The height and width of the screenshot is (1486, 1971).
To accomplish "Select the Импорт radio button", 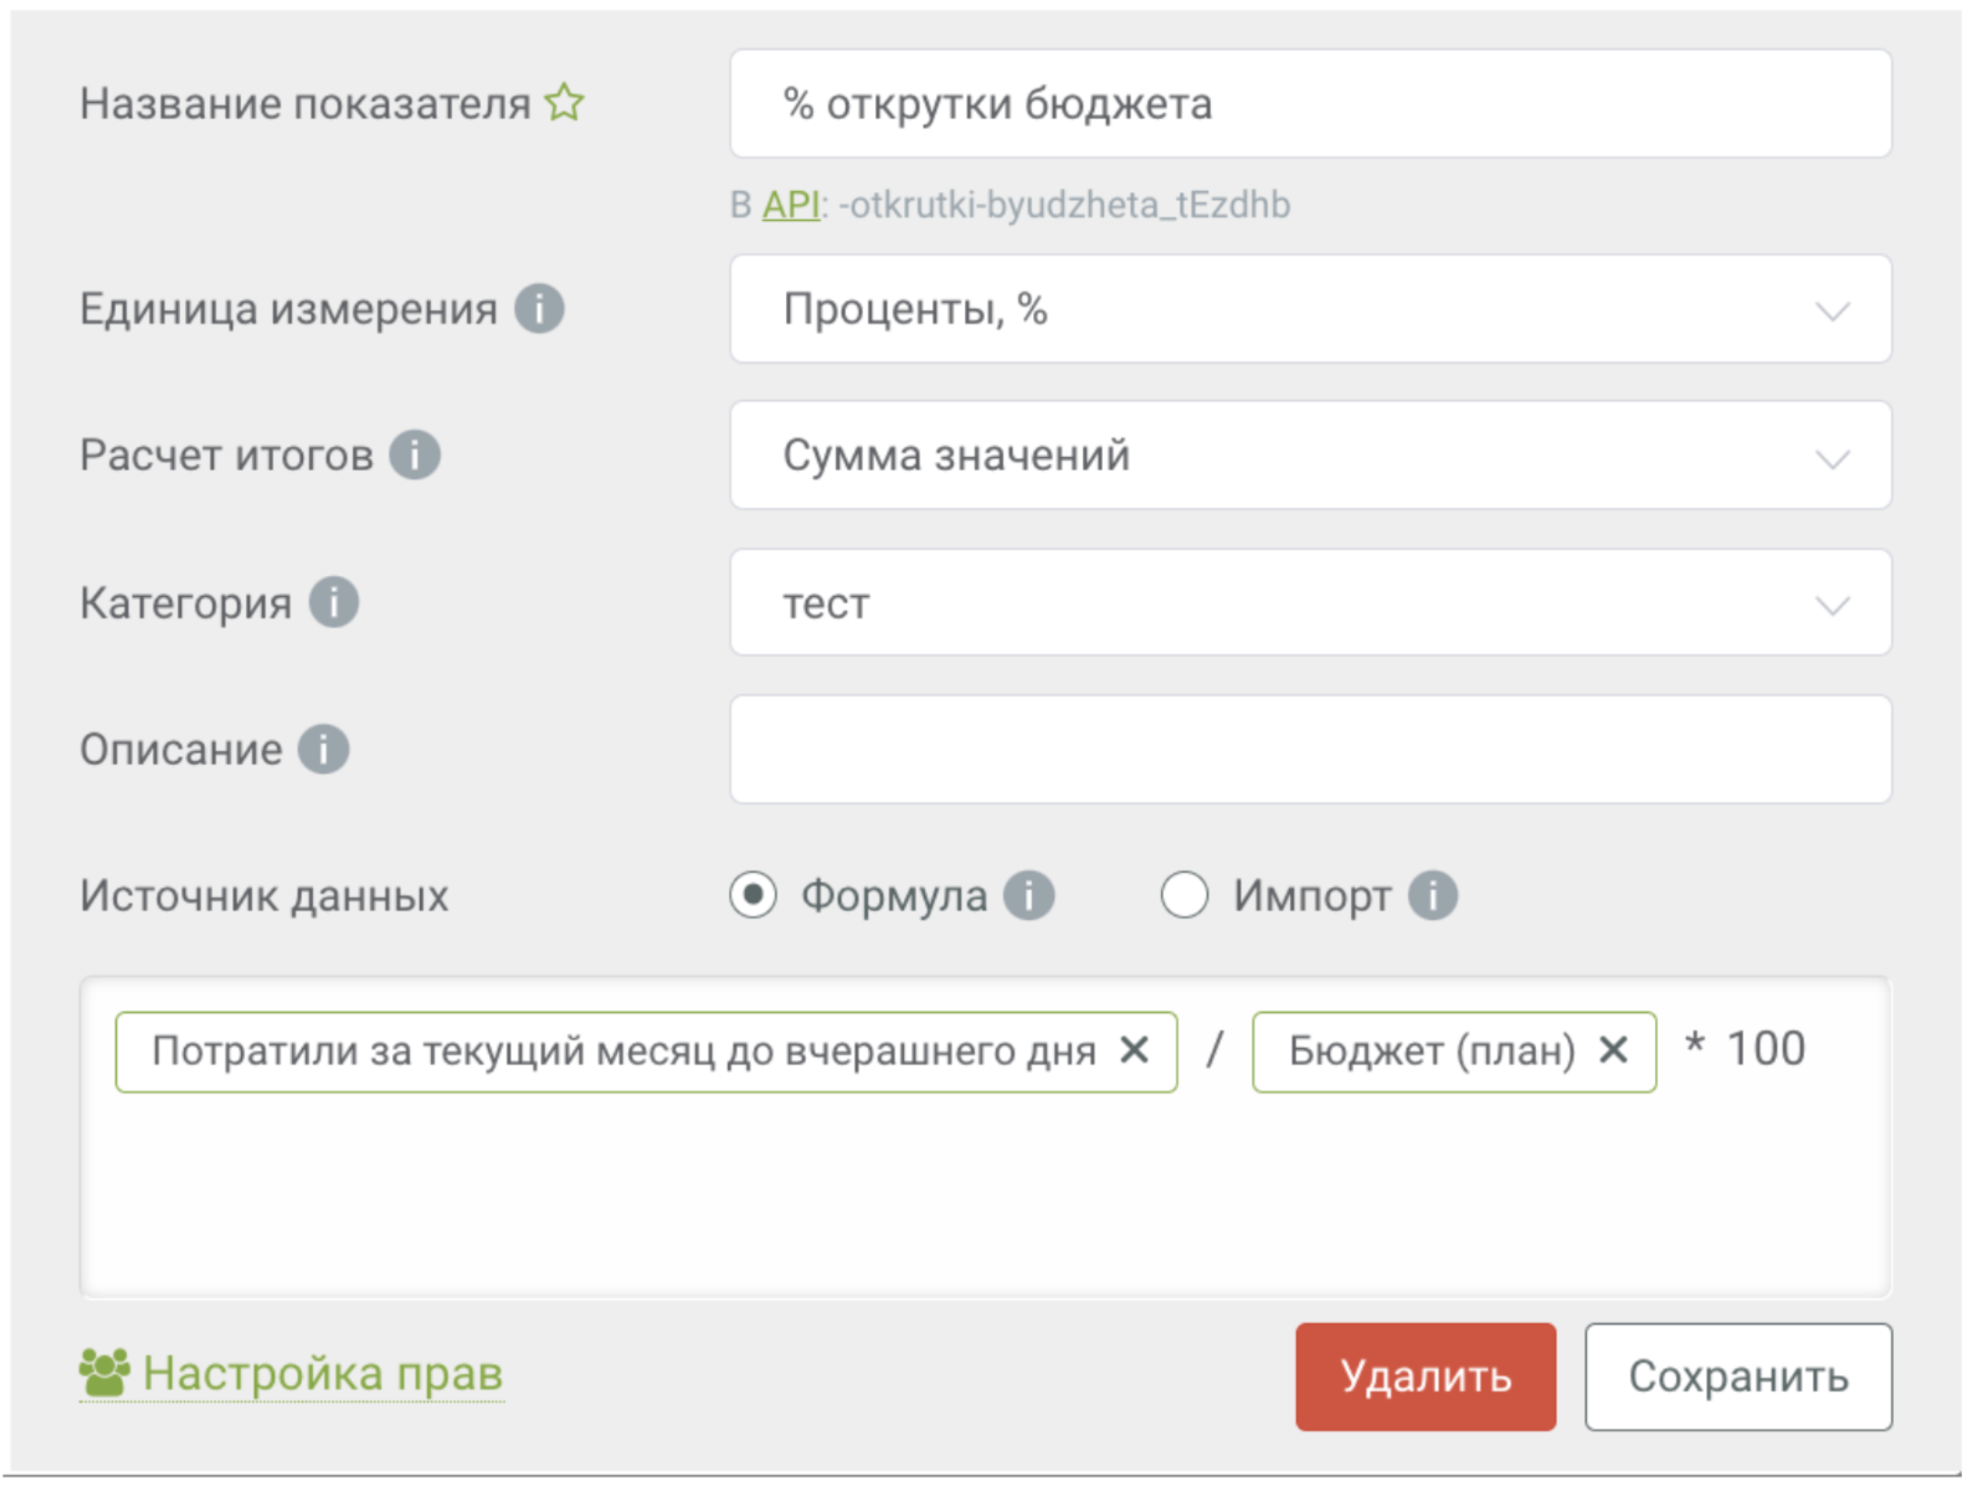I will point(1184,895).
